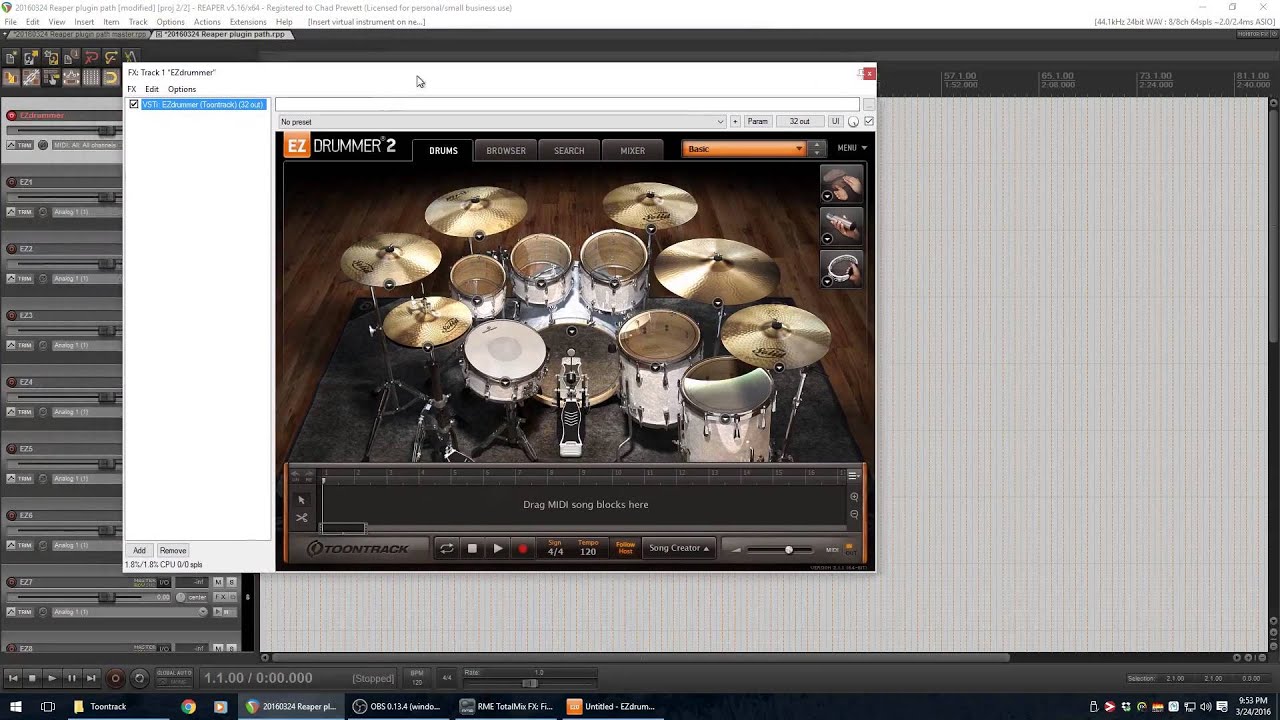Image resolution: width=1280 pixels, height=720 pixels.
Task: Click REAPER transport pause button
Action: pos(71,678)
